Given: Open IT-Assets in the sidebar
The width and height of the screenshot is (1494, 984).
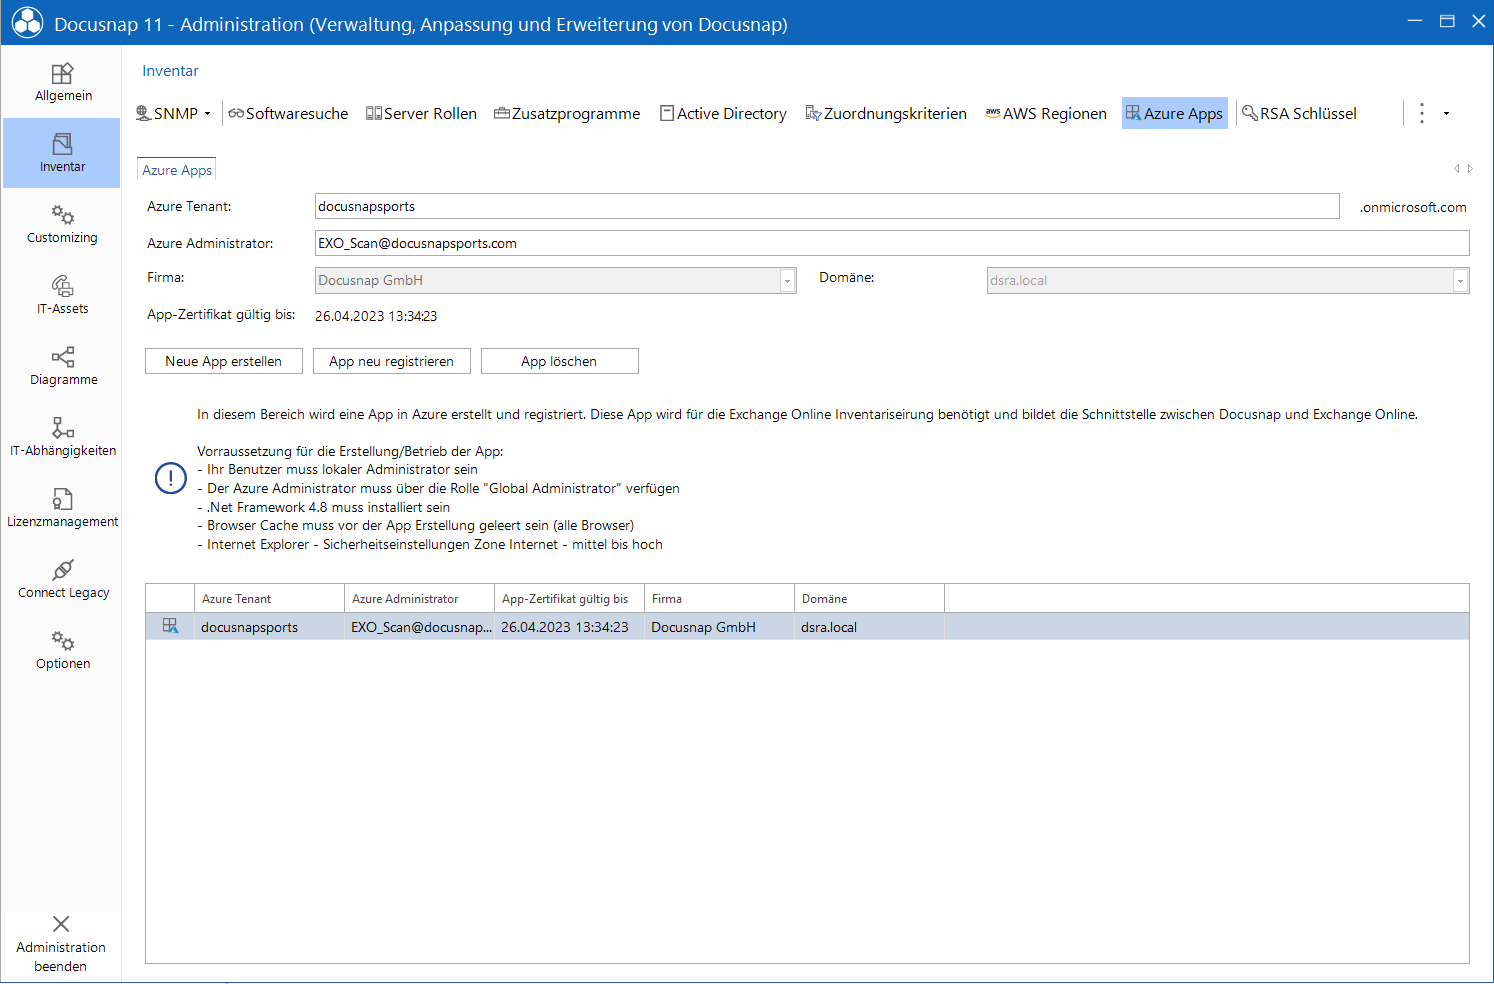Looking at the screenshot, I should pos(62,295).
